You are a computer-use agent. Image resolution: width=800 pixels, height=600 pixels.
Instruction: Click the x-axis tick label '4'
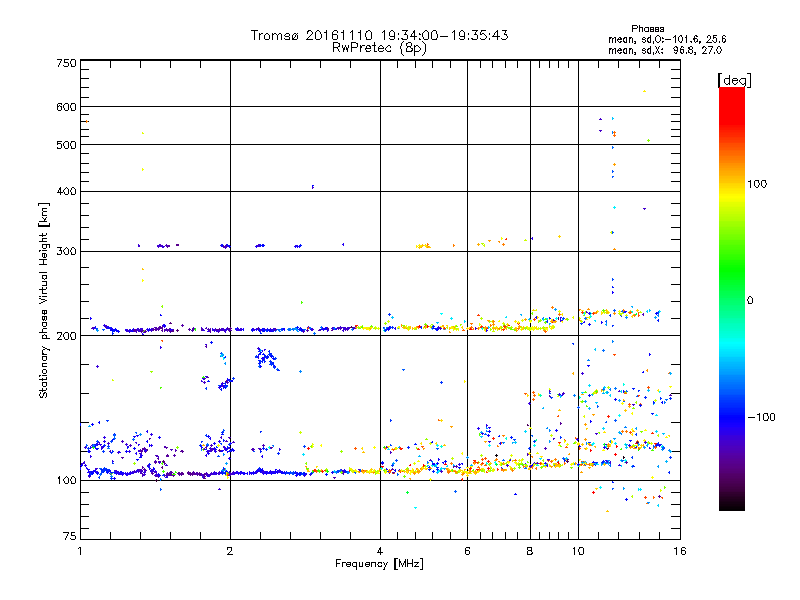tap(380, 551)
